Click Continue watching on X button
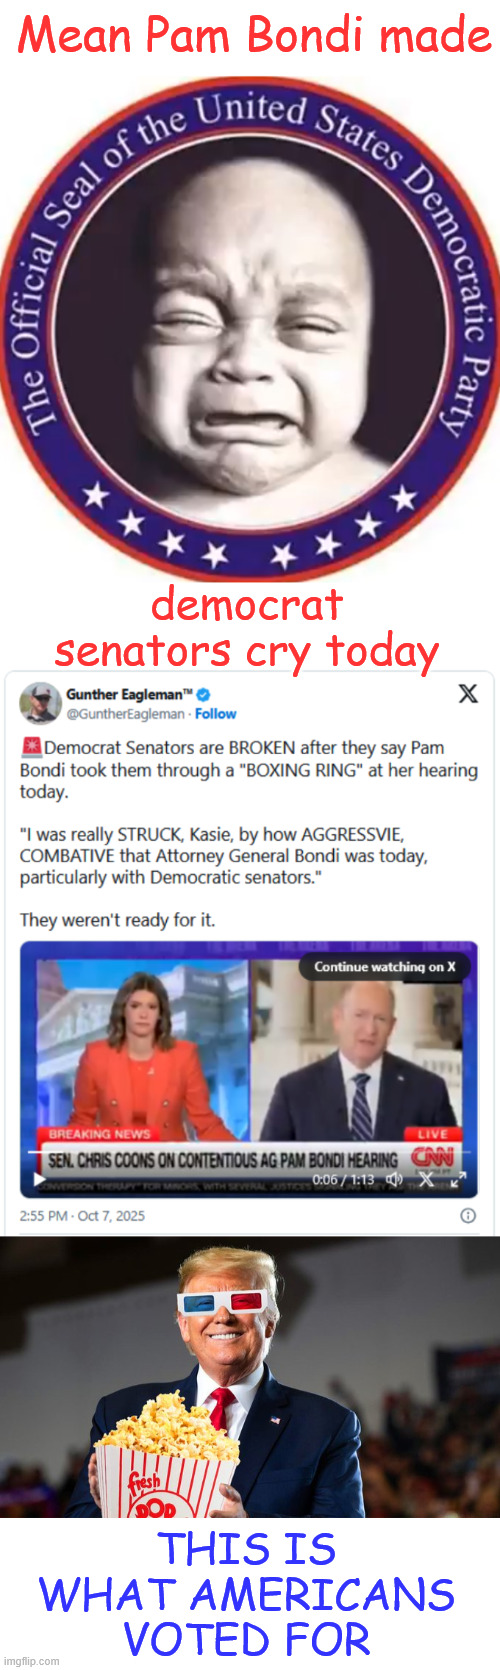The width and height of the screenshot is (500, 1670). tap(384, 967)
